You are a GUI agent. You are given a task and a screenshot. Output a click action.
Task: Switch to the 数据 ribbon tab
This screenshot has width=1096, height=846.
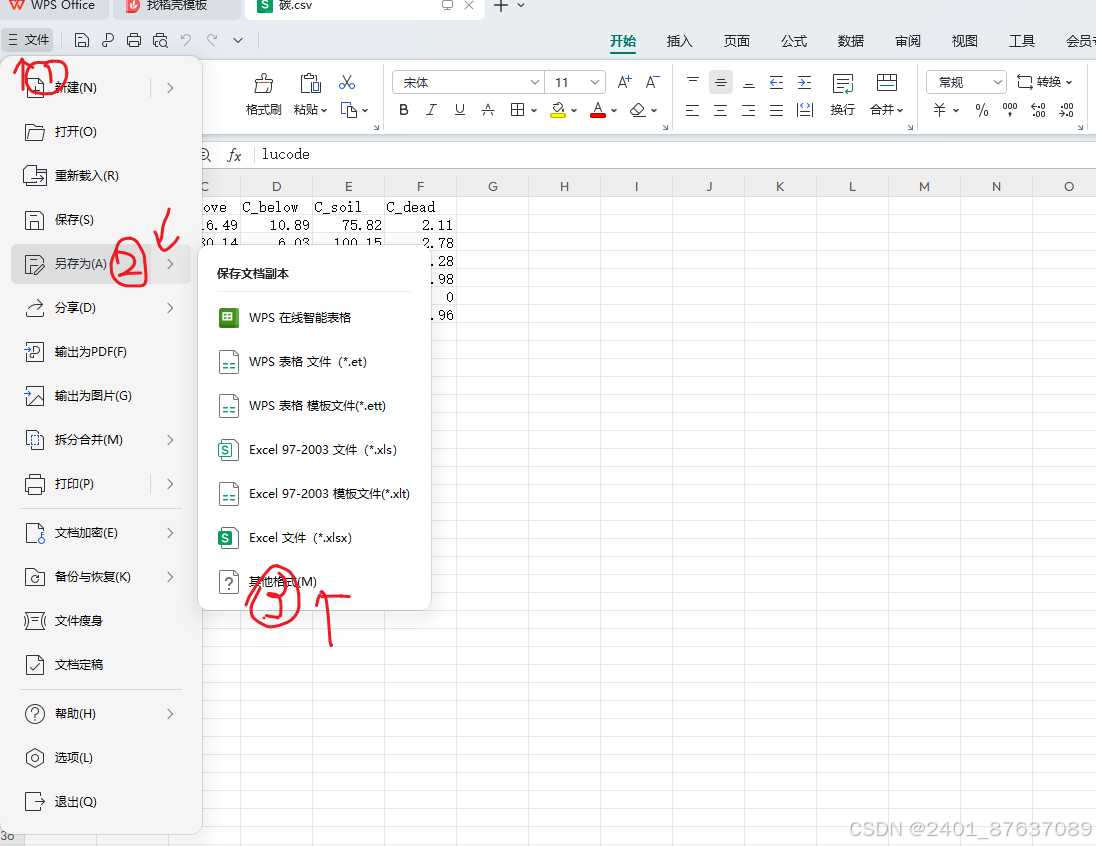click(851, 41)
